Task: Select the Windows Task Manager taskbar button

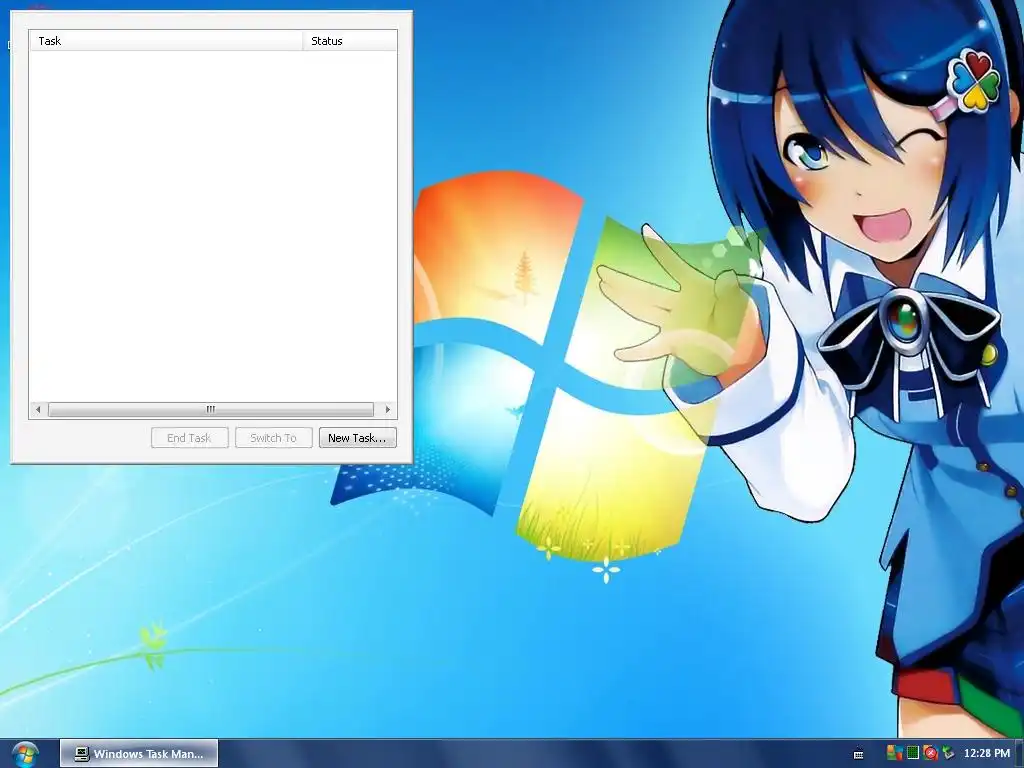Action: pos(139,754)
